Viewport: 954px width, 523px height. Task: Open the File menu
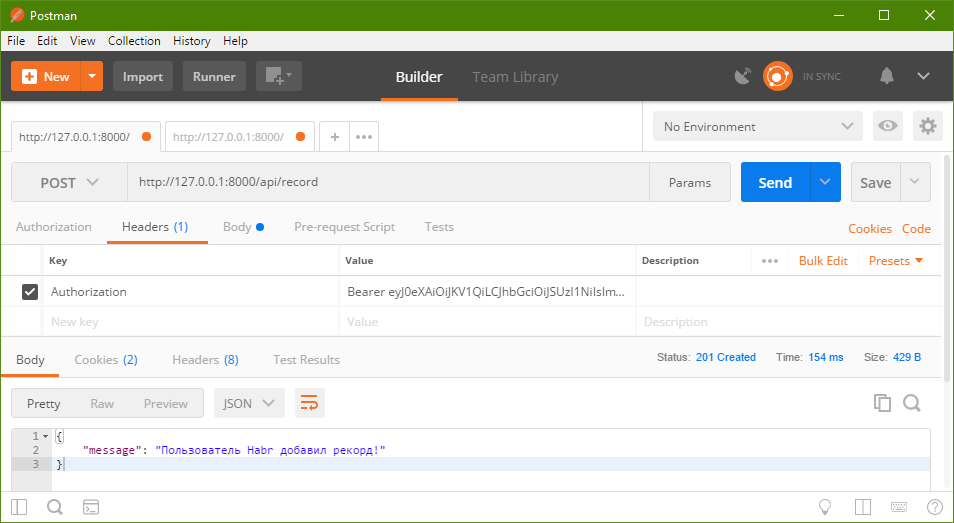click(16, 41)
